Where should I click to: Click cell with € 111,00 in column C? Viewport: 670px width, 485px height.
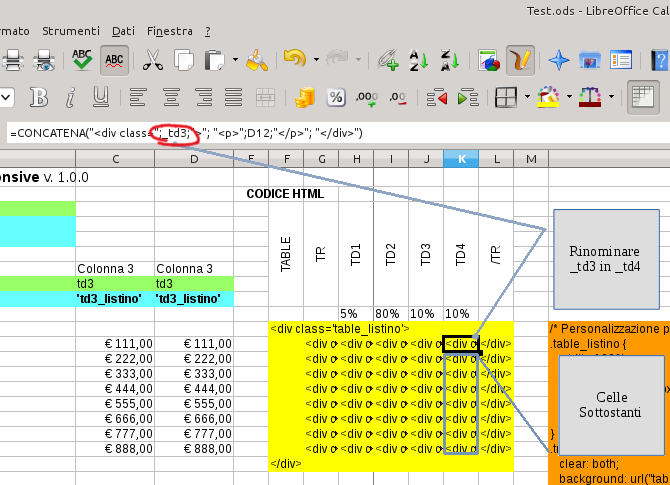(115, 344)
